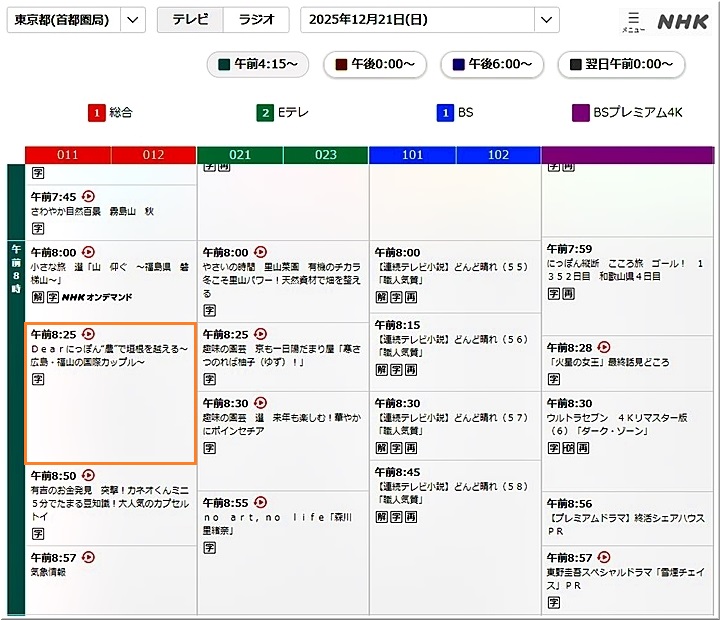The width and height of the screenshot is (720, 620).
Task: Switch to ラジオ mode
Action: coord(256,20)
